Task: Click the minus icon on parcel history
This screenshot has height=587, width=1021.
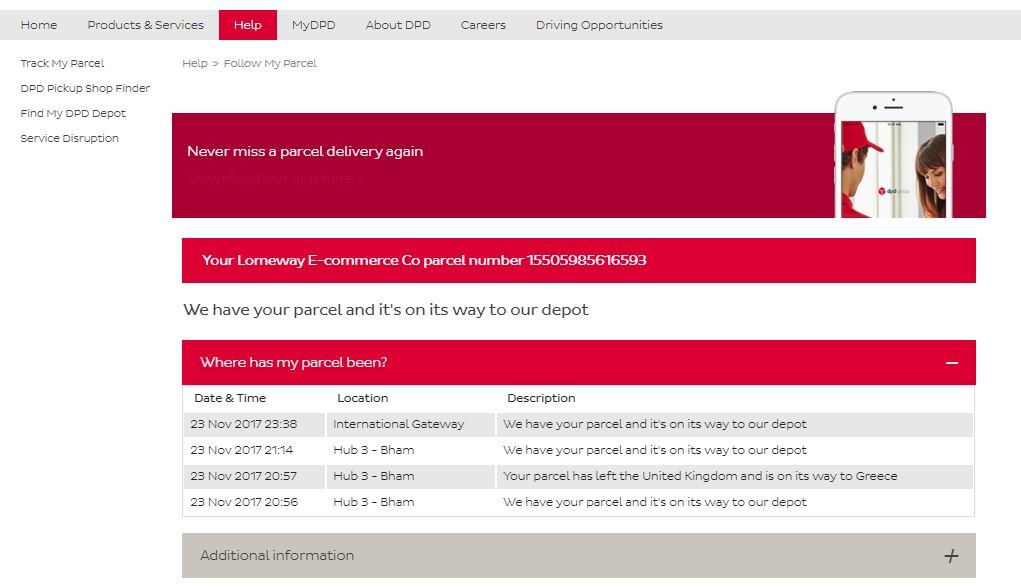Action: (952, 363)
